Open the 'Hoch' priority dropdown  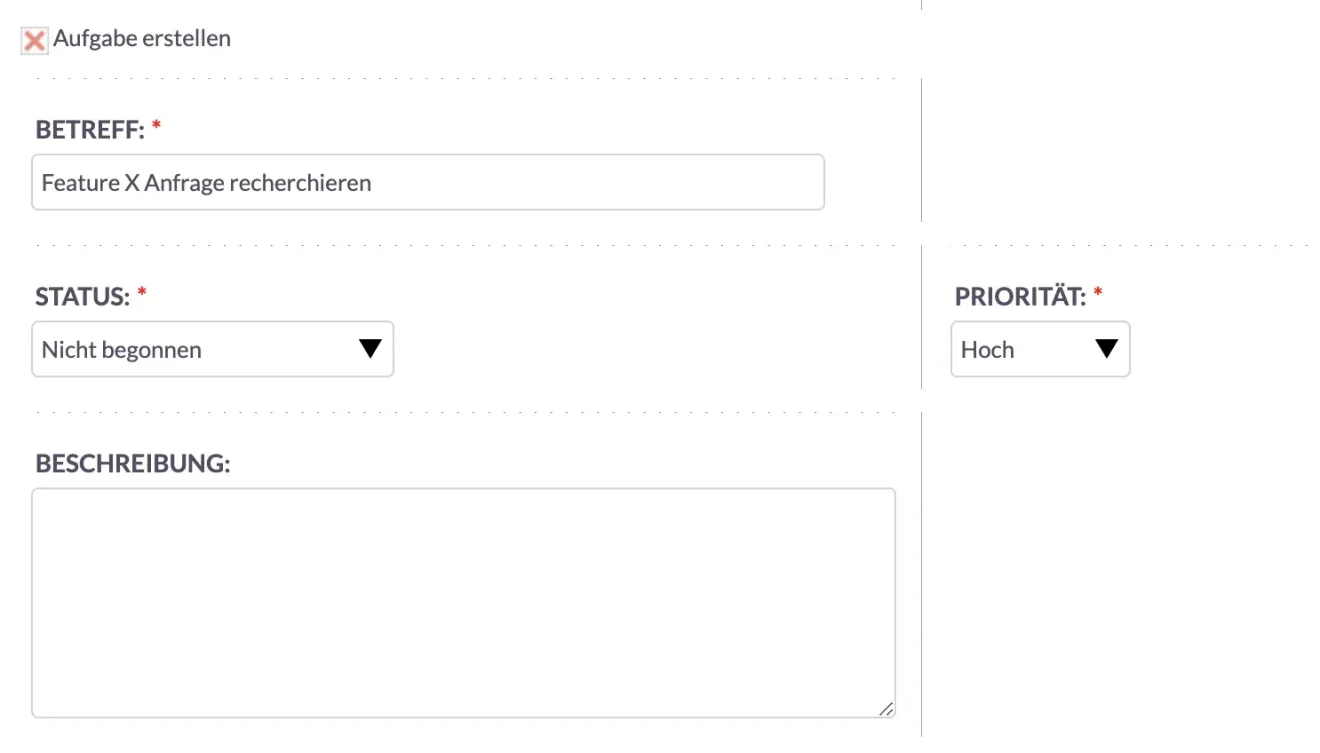point(1040,348)
